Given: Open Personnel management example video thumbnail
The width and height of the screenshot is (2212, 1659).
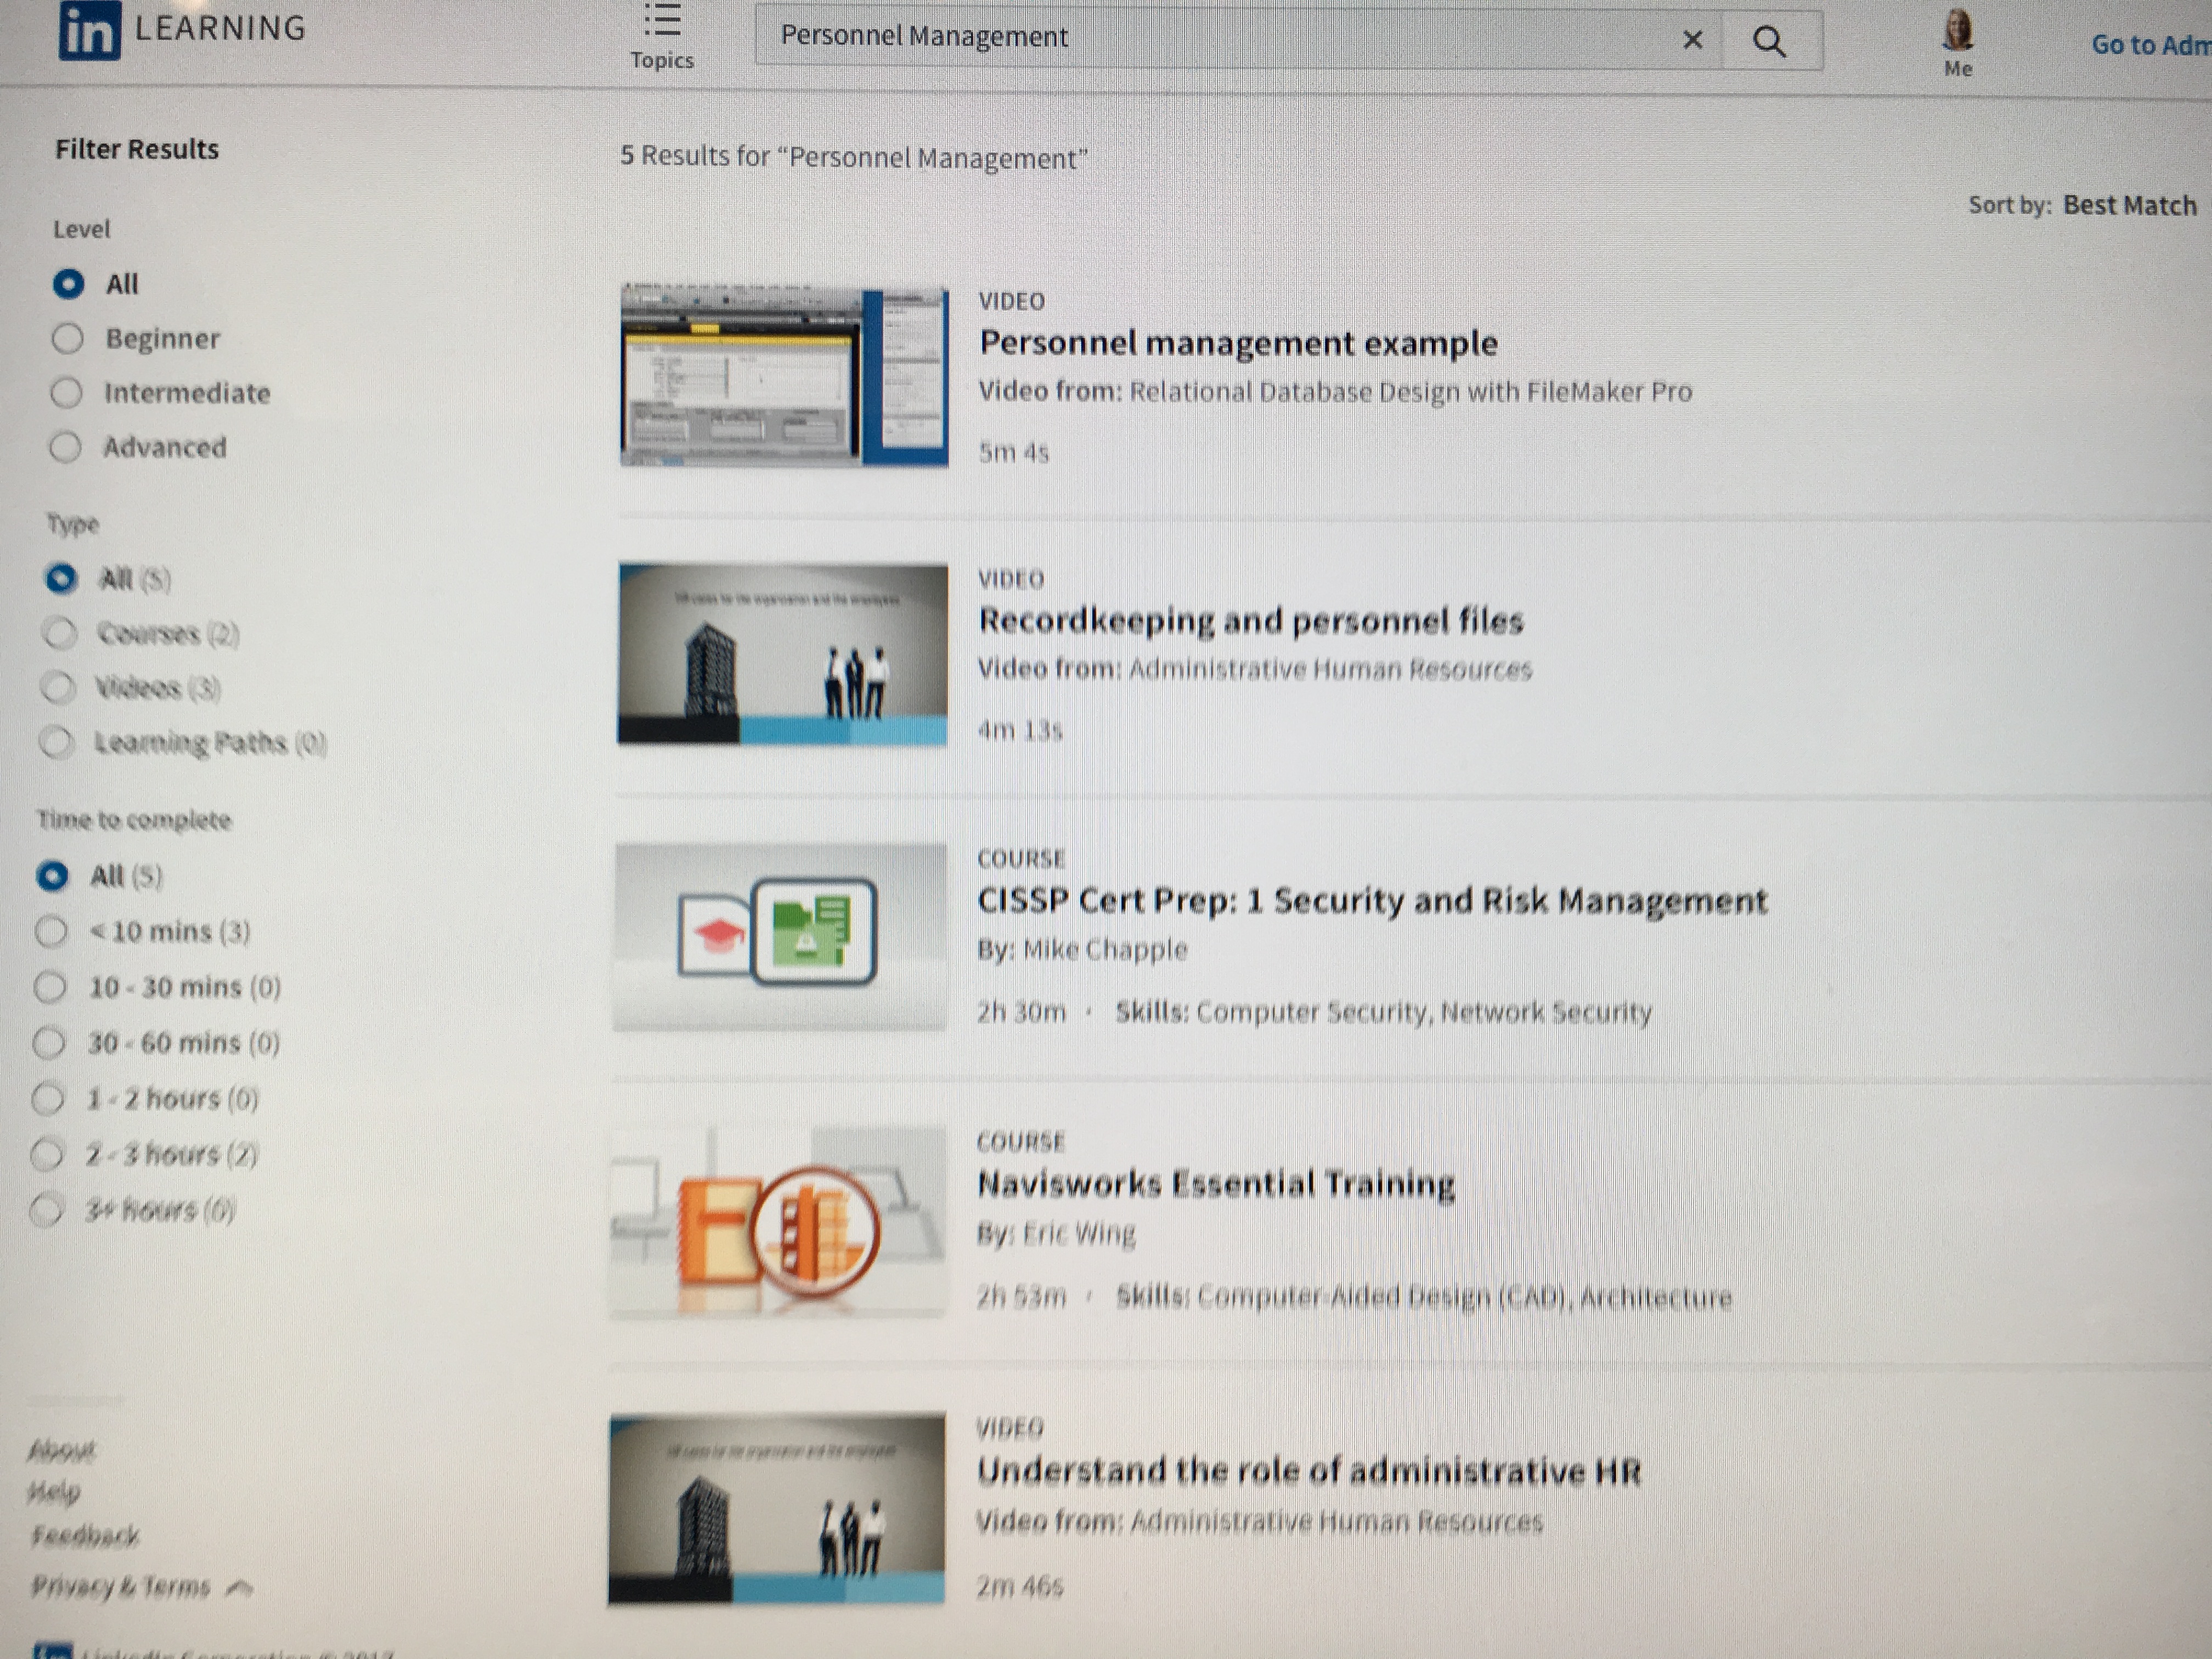Looking at the screenshot, I should click(783, 376).
